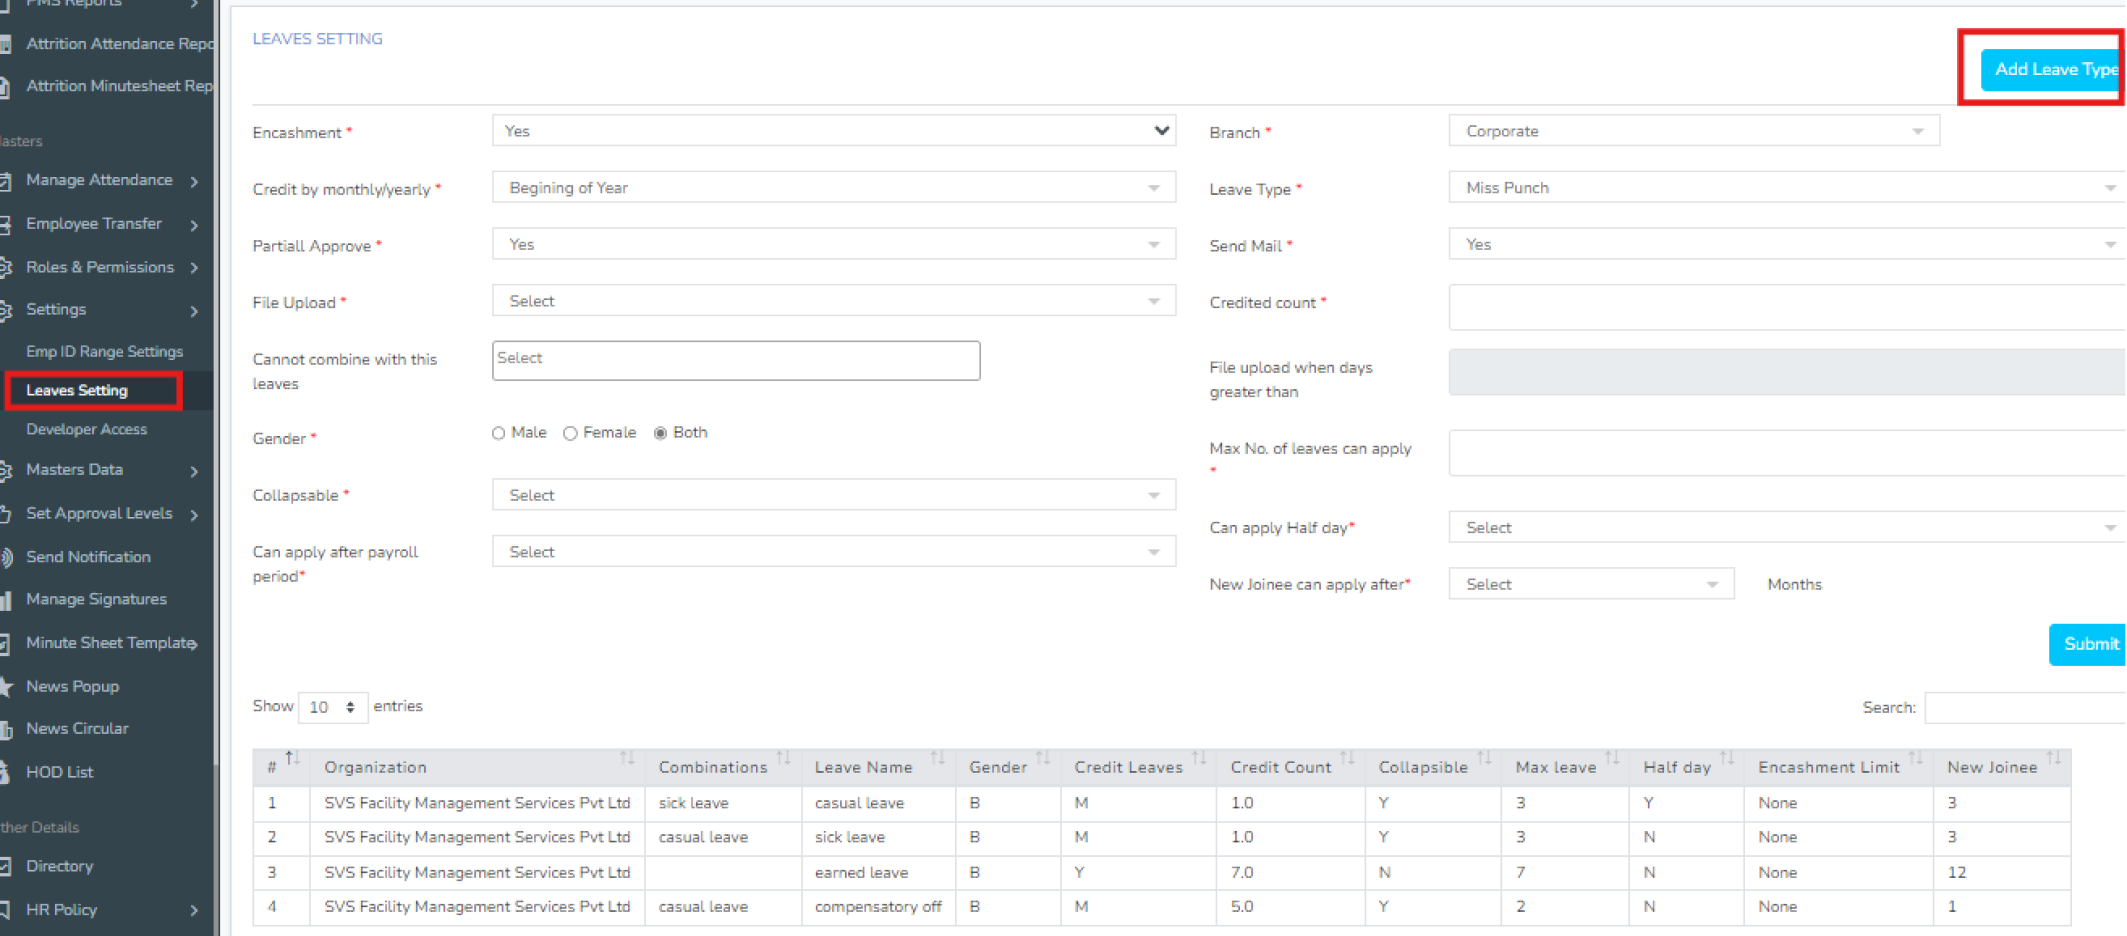Open the Credit by monthly/yearly dropdown
The width and height of the screenshot is (2127, 936).
point(833,188)
